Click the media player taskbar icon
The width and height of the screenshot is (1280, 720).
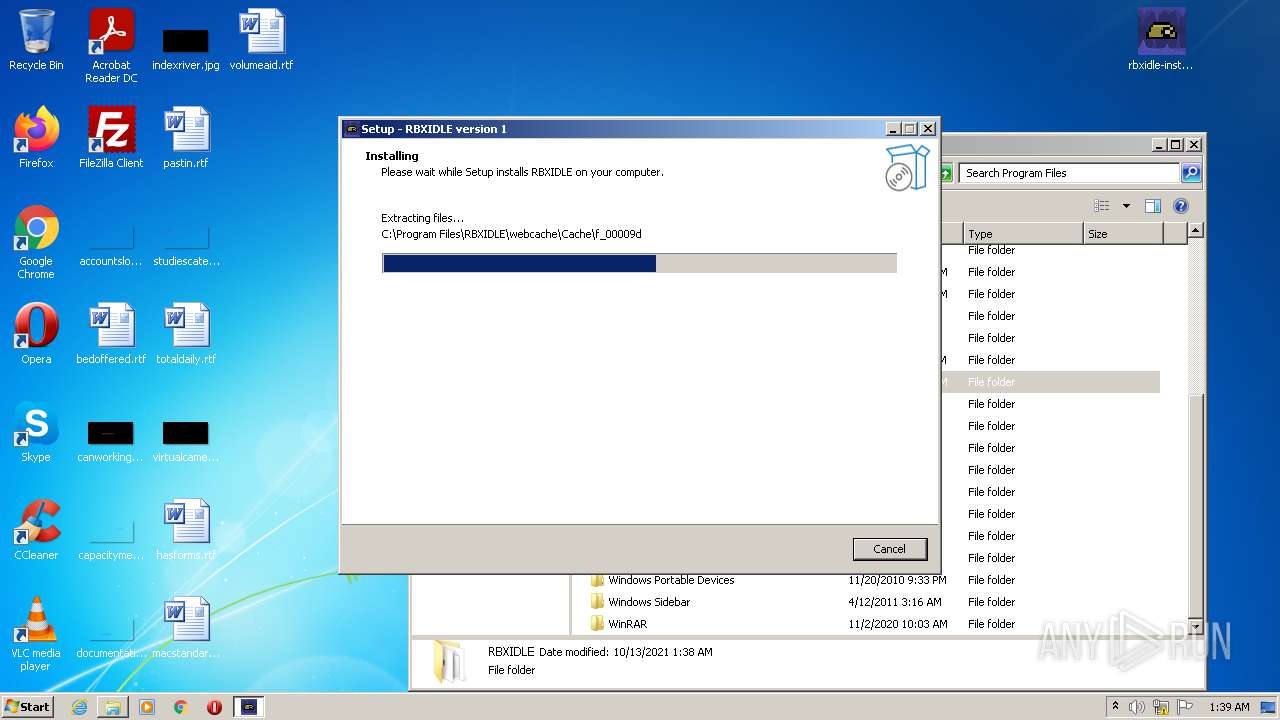coord(147,707)
